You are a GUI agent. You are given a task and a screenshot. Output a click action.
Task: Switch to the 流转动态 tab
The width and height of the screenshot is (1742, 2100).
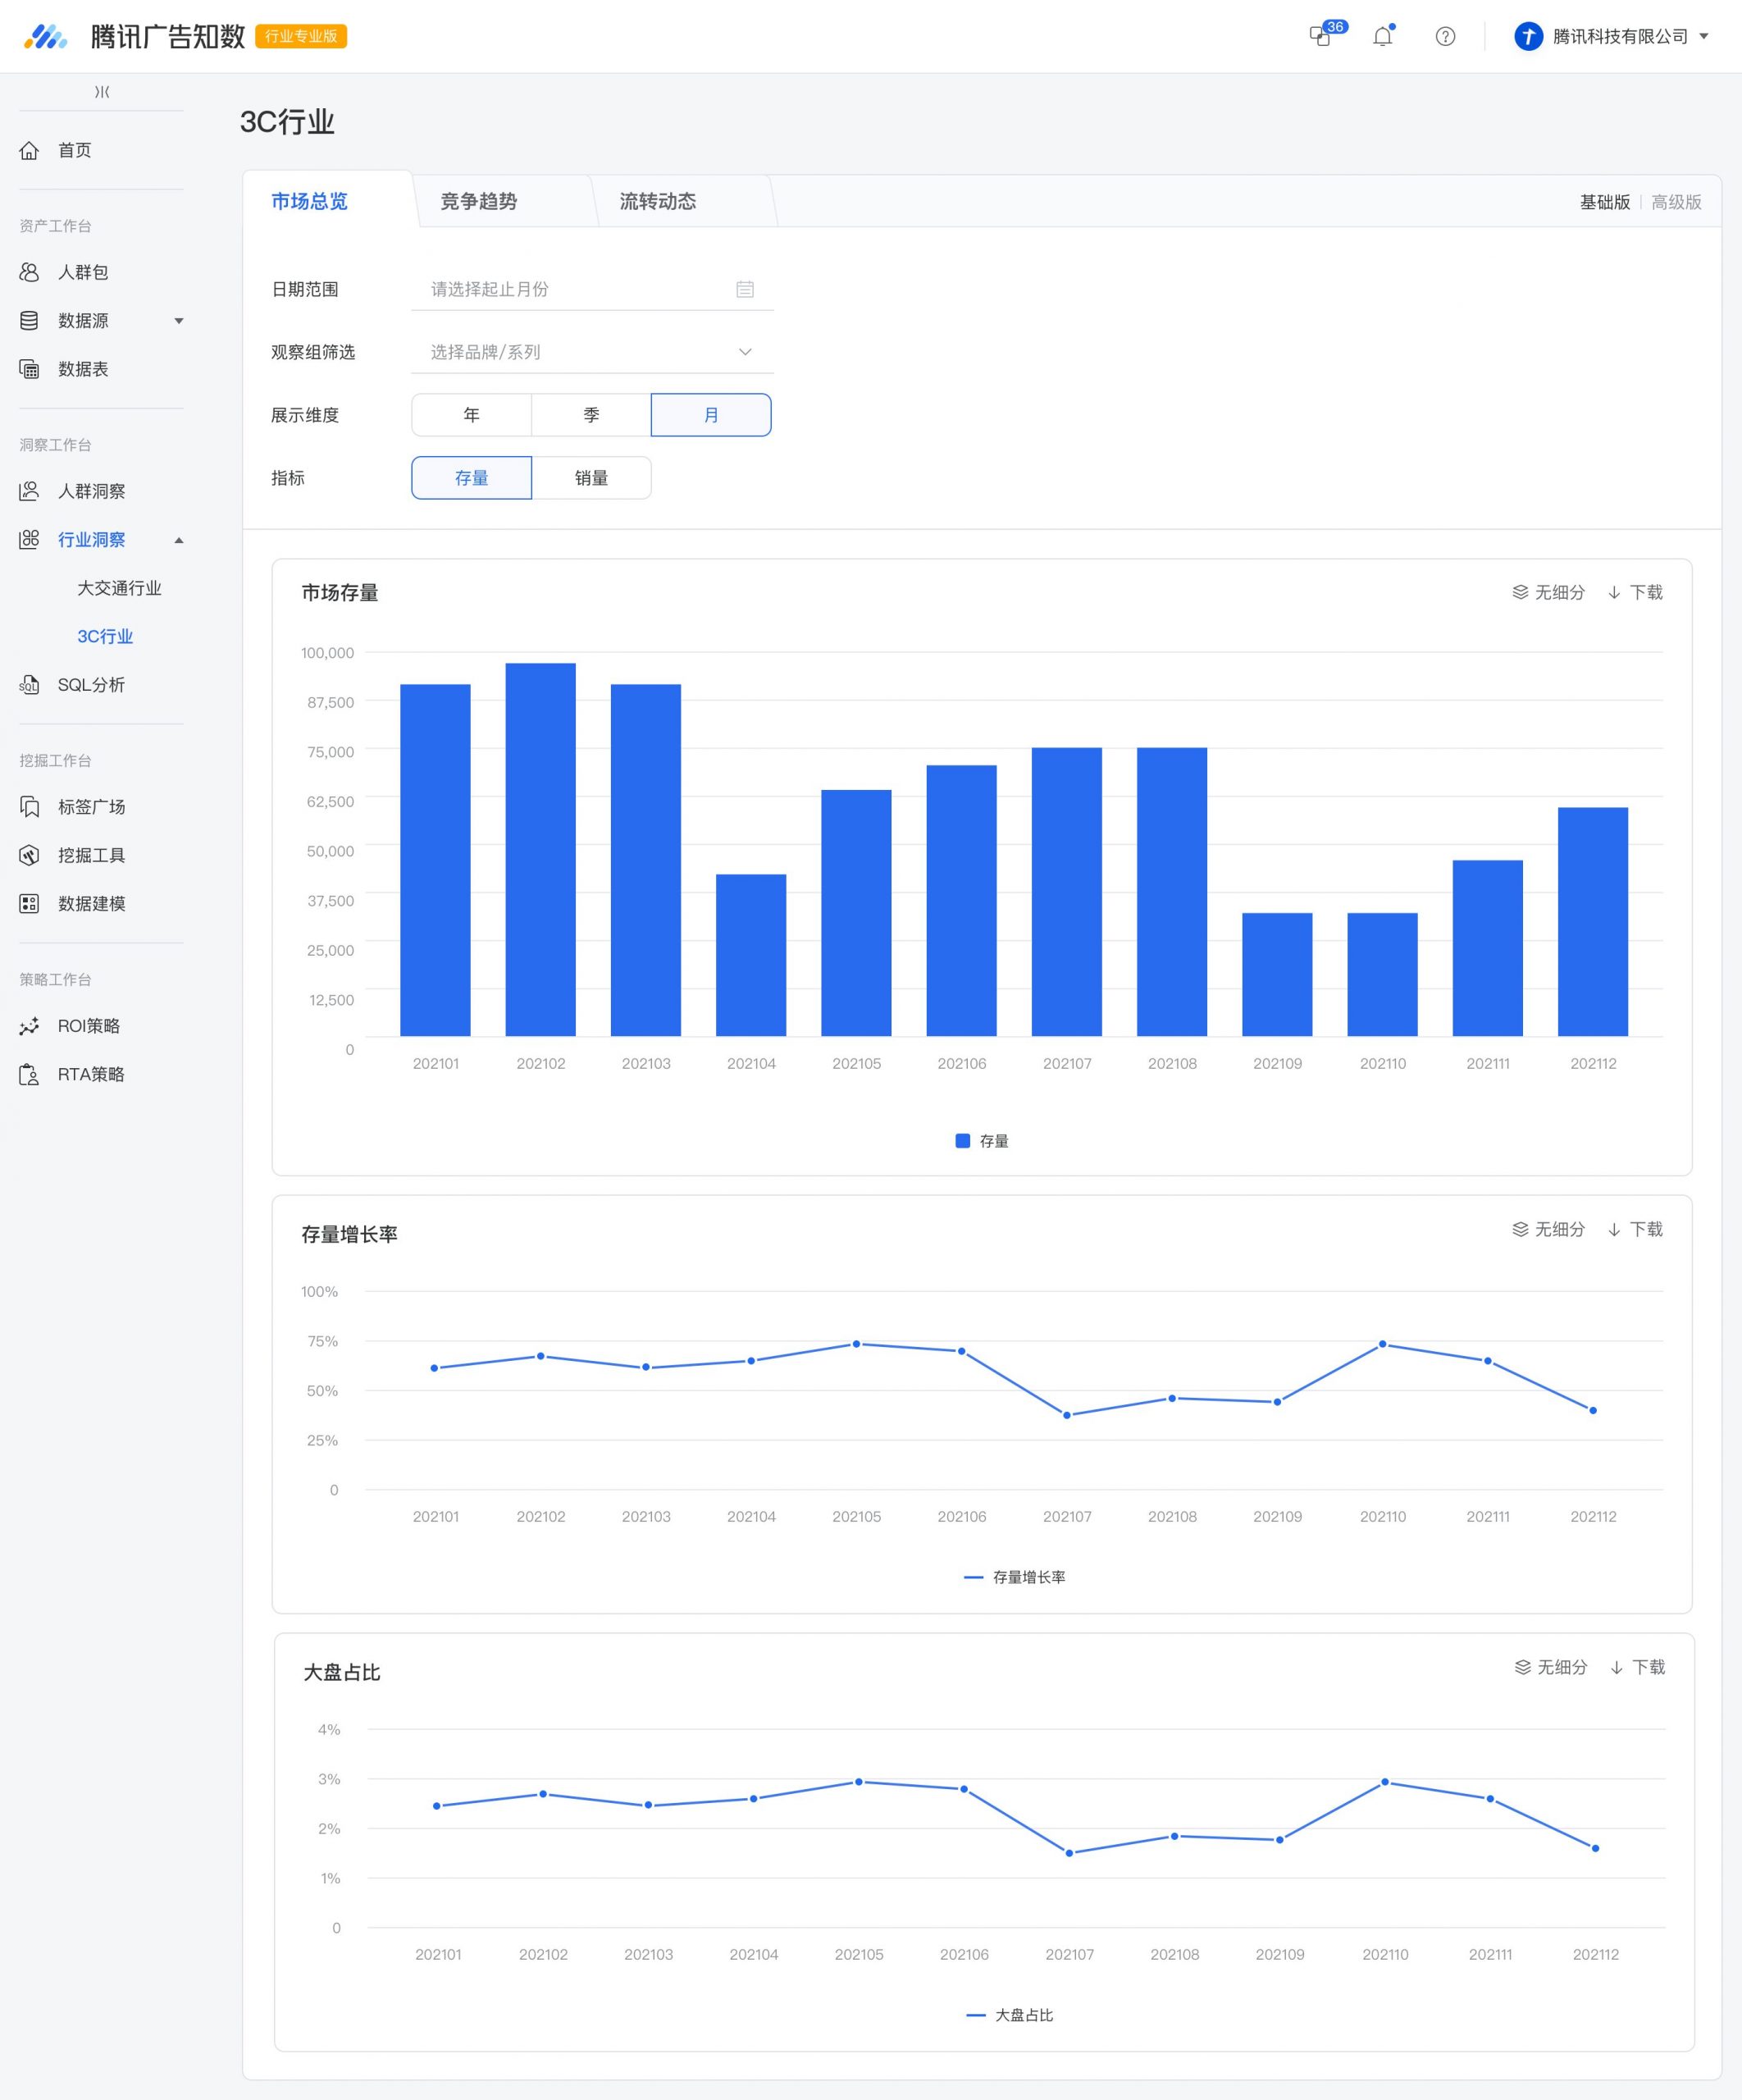658,202
